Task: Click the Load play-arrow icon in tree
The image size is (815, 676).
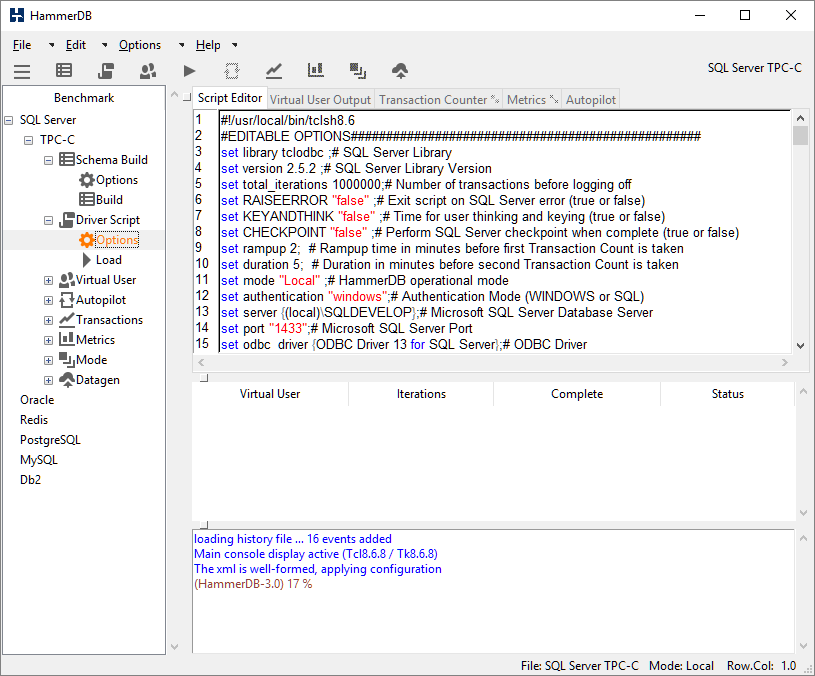Action: coord(87,260)
